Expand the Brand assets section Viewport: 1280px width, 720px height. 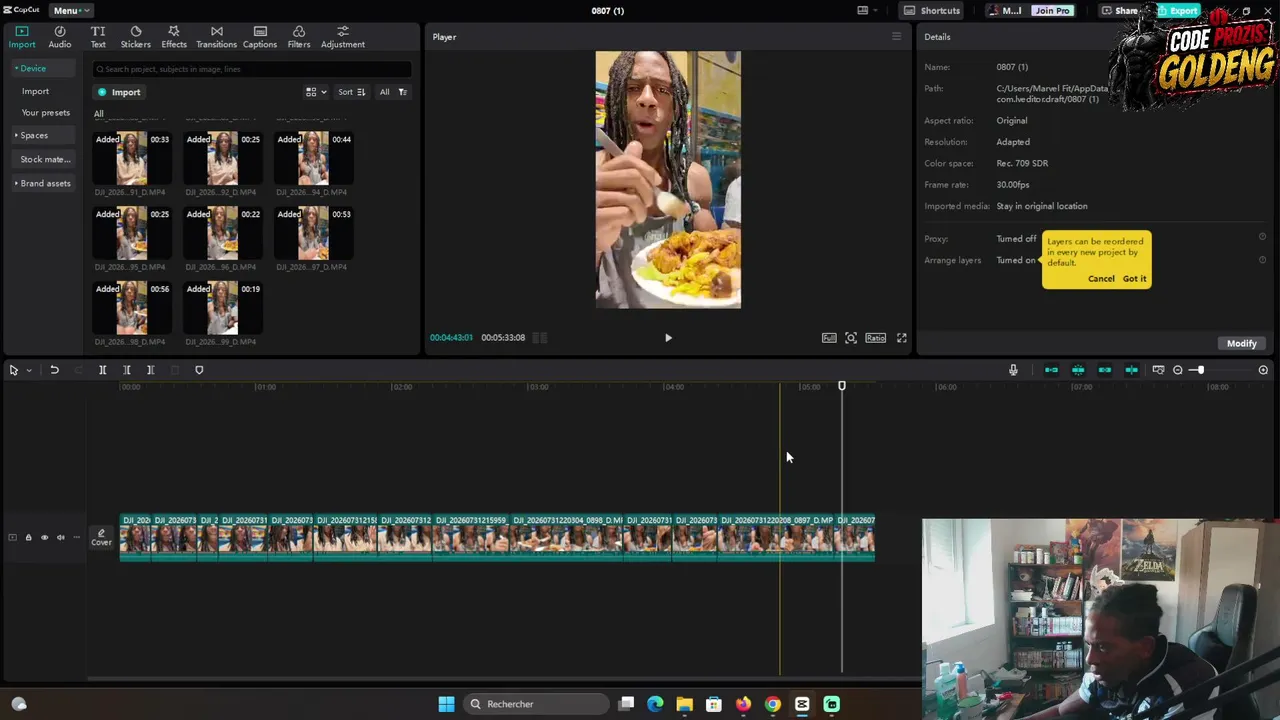[x=43, y=183]
